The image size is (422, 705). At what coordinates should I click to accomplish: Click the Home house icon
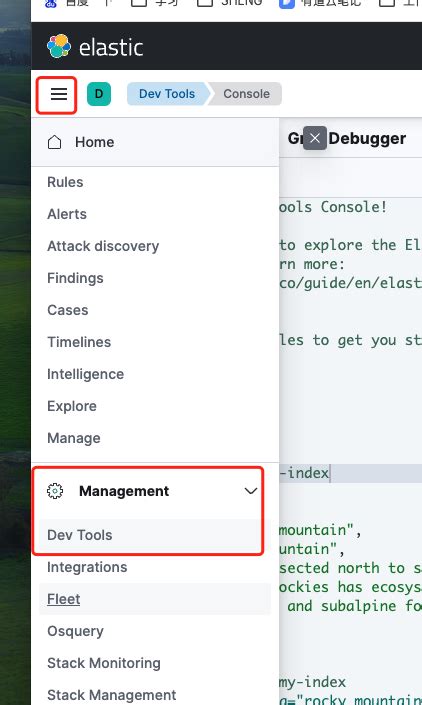pyautogui.click(x=54, y=142)
